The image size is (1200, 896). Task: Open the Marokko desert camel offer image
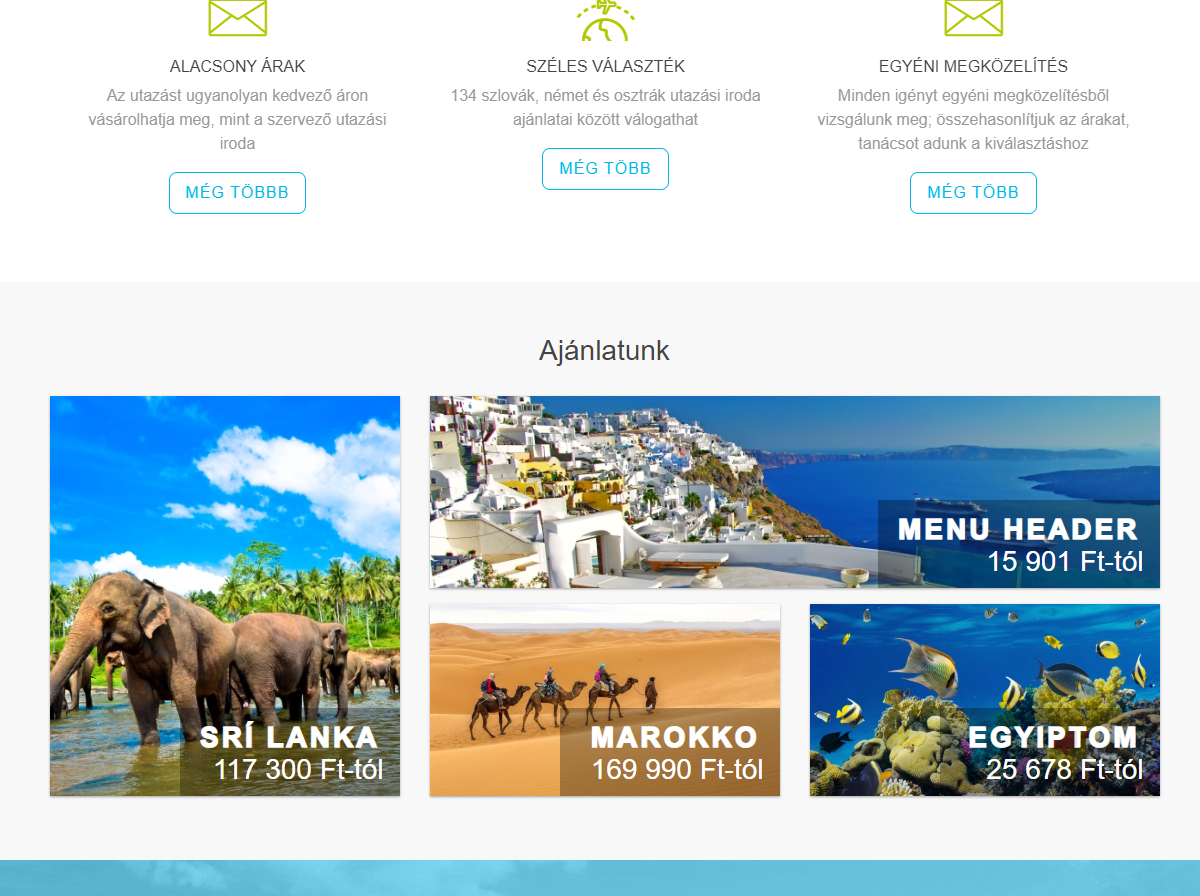605,700
